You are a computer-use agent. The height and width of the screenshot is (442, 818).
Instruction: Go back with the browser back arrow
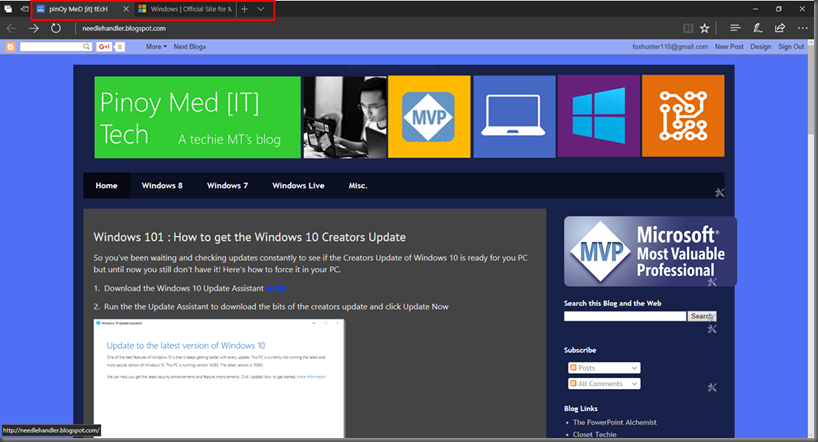[11, 28]
